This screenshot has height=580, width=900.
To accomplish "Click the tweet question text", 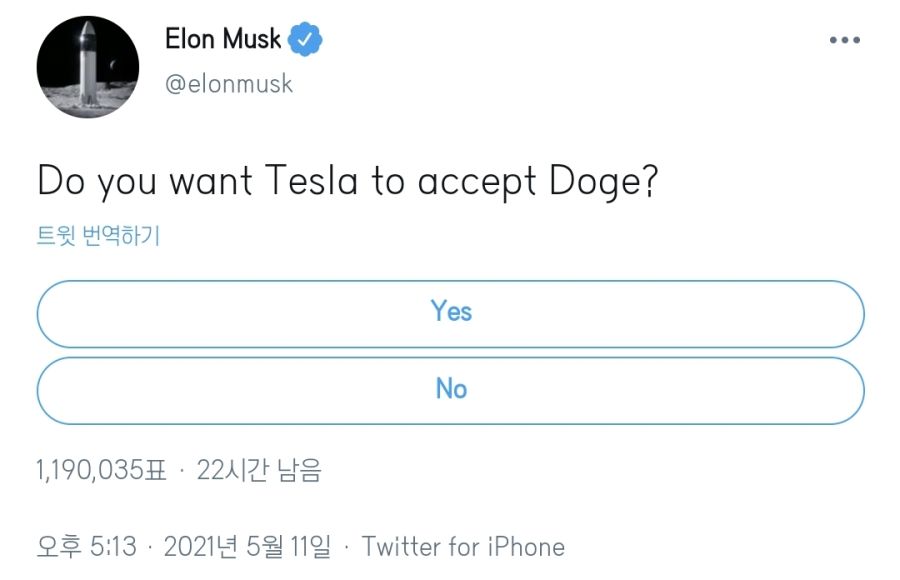I will 347,182.
